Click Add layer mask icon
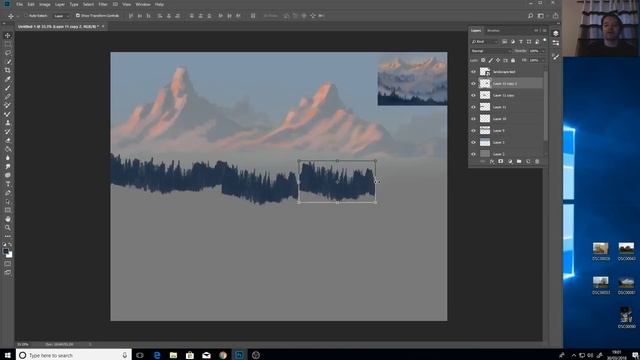 click(501, 162)
